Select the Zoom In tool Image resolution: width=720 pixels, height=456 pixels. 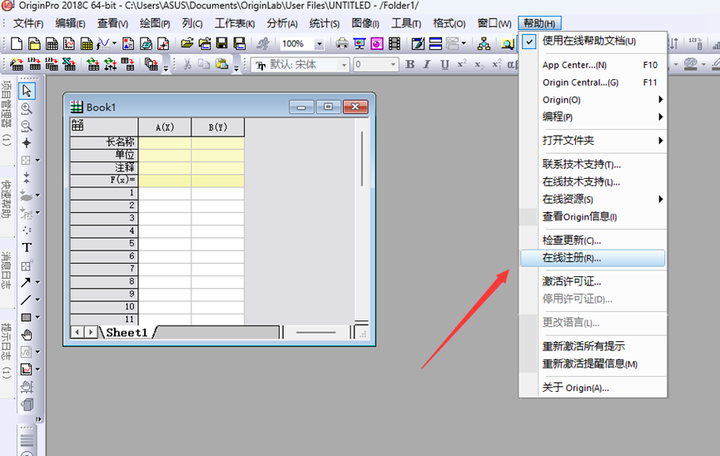click(27, 108)
